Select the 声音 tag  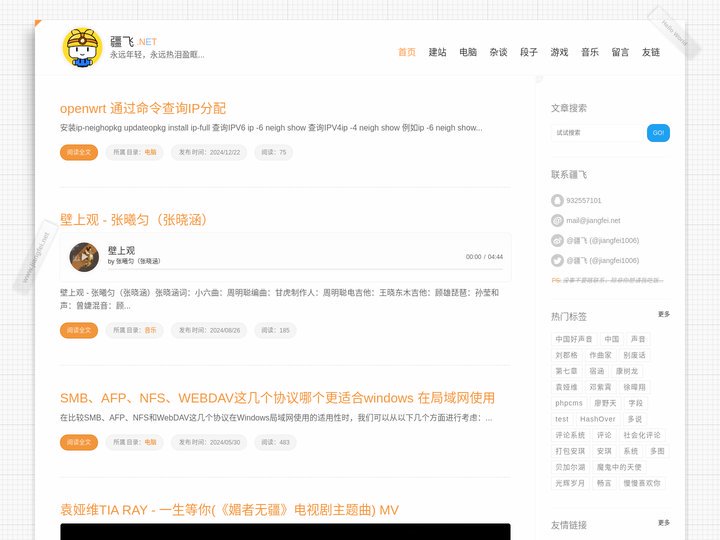click(x=638, y=339)
